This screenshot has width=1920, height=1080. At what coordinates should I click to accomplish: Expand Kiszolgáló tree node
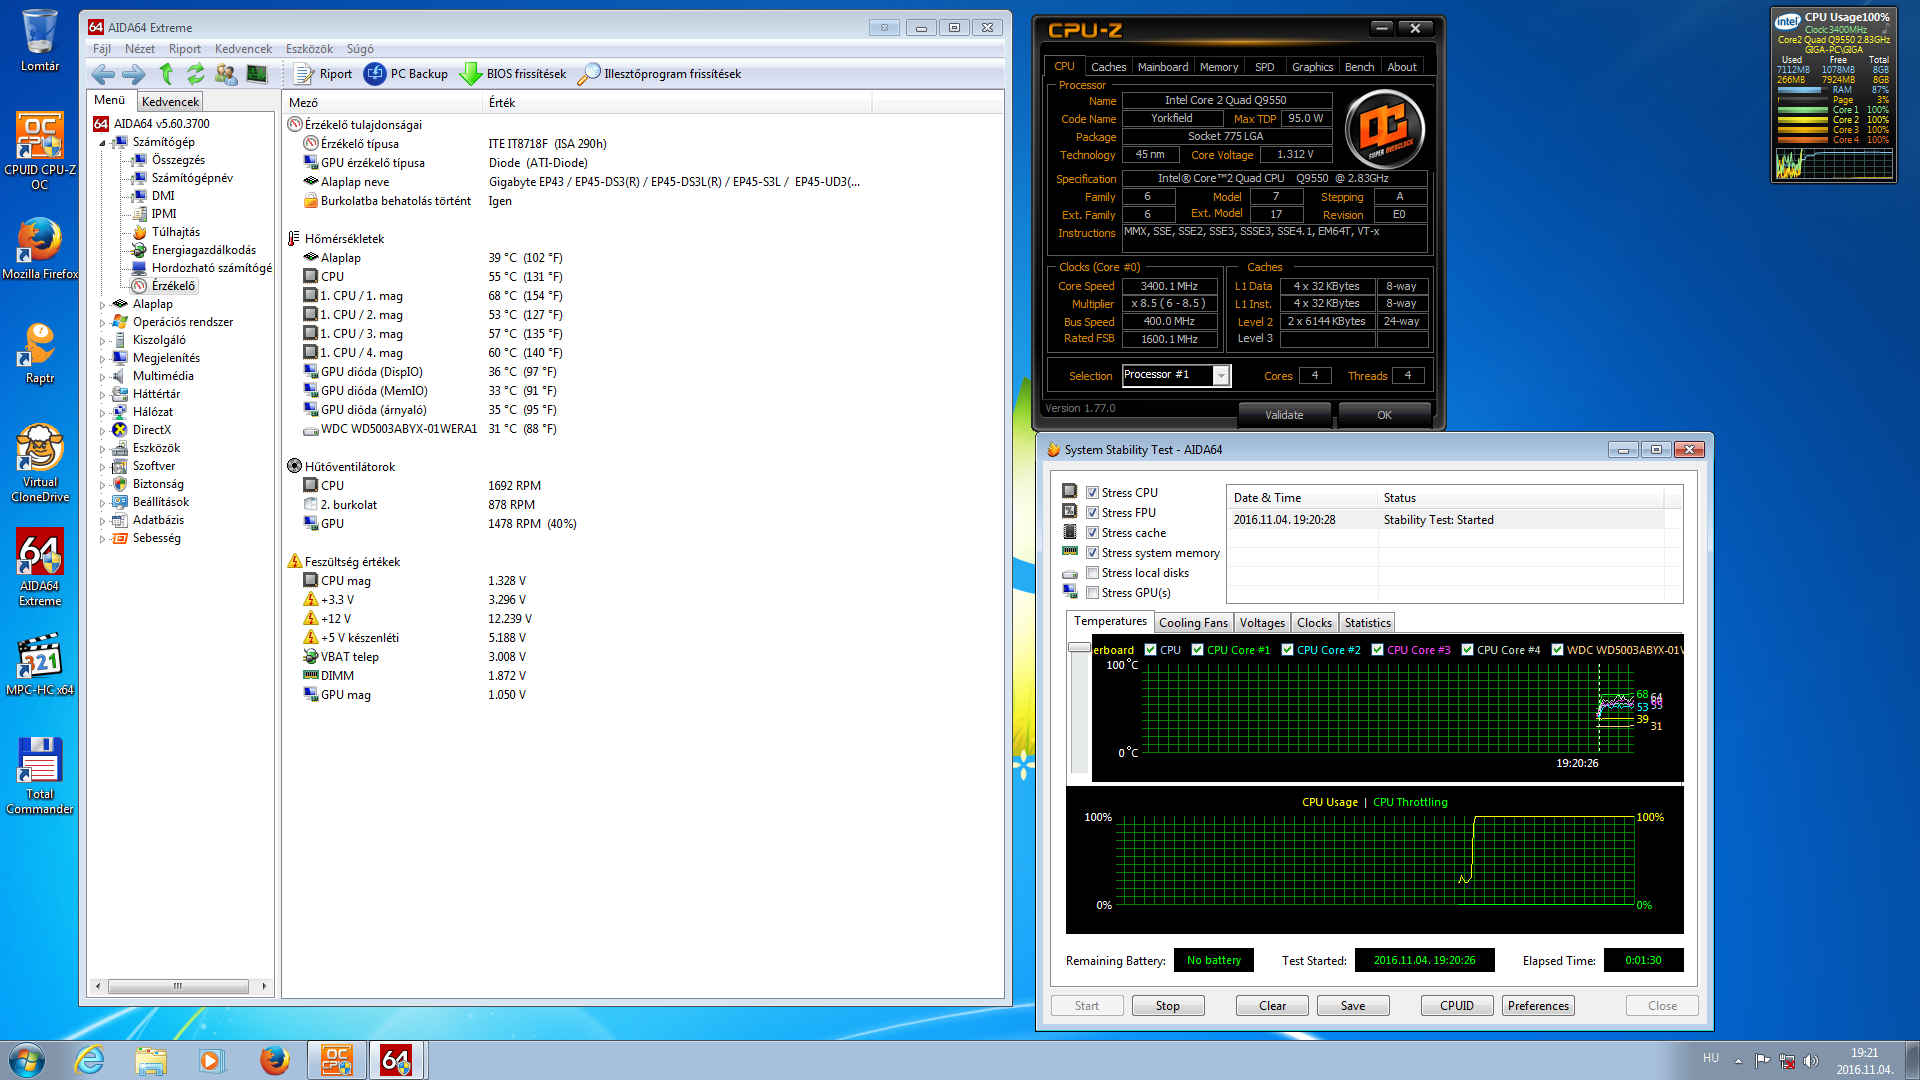(102, 340)
